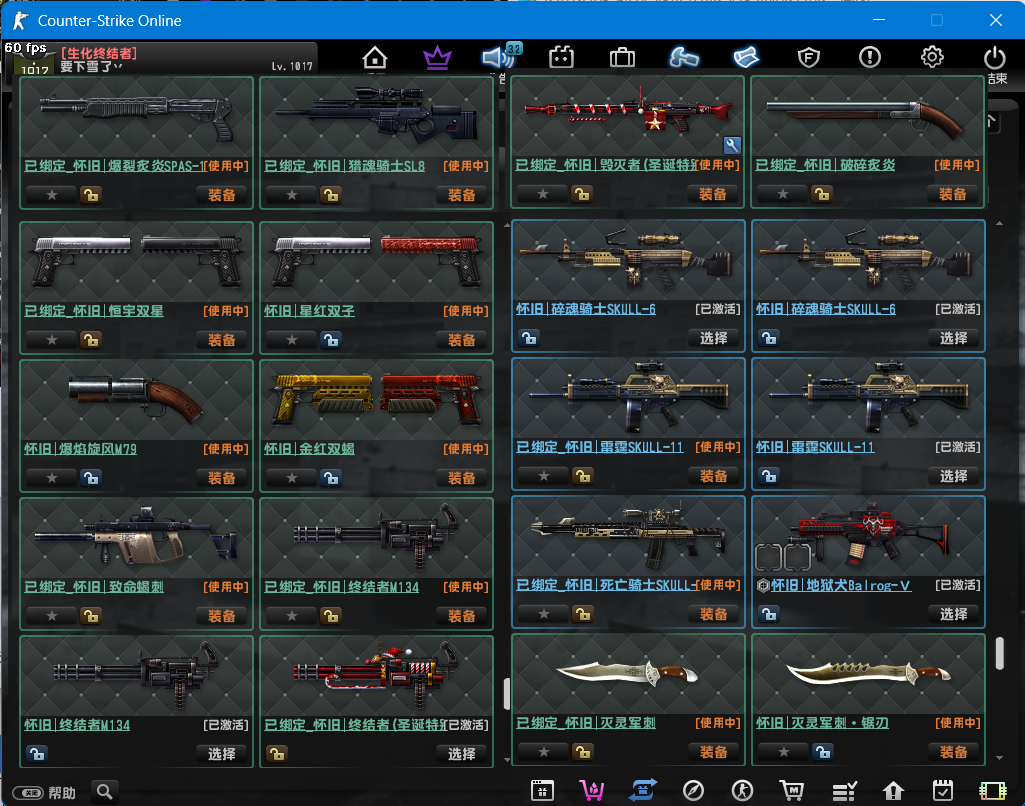Click the wrench icon on 毁灭者 card
Image resolution: width=1025 pixels, height=806 pixels.
point(732,145)
